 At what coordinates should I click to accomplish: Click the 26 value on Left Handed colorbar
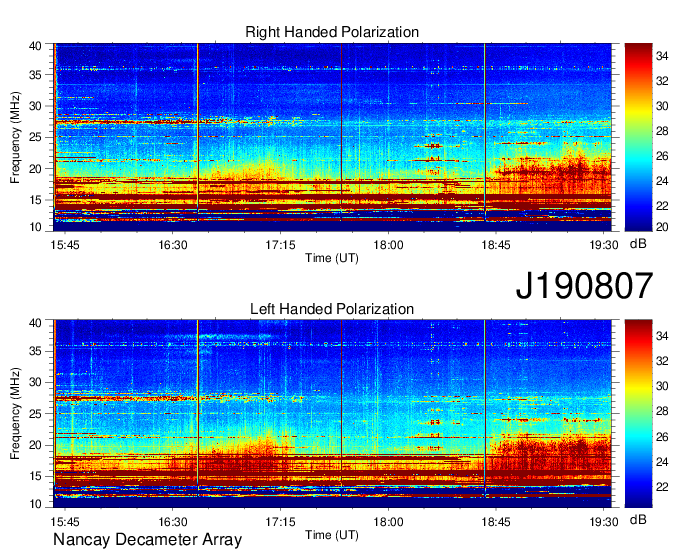(x=662, y=437)
